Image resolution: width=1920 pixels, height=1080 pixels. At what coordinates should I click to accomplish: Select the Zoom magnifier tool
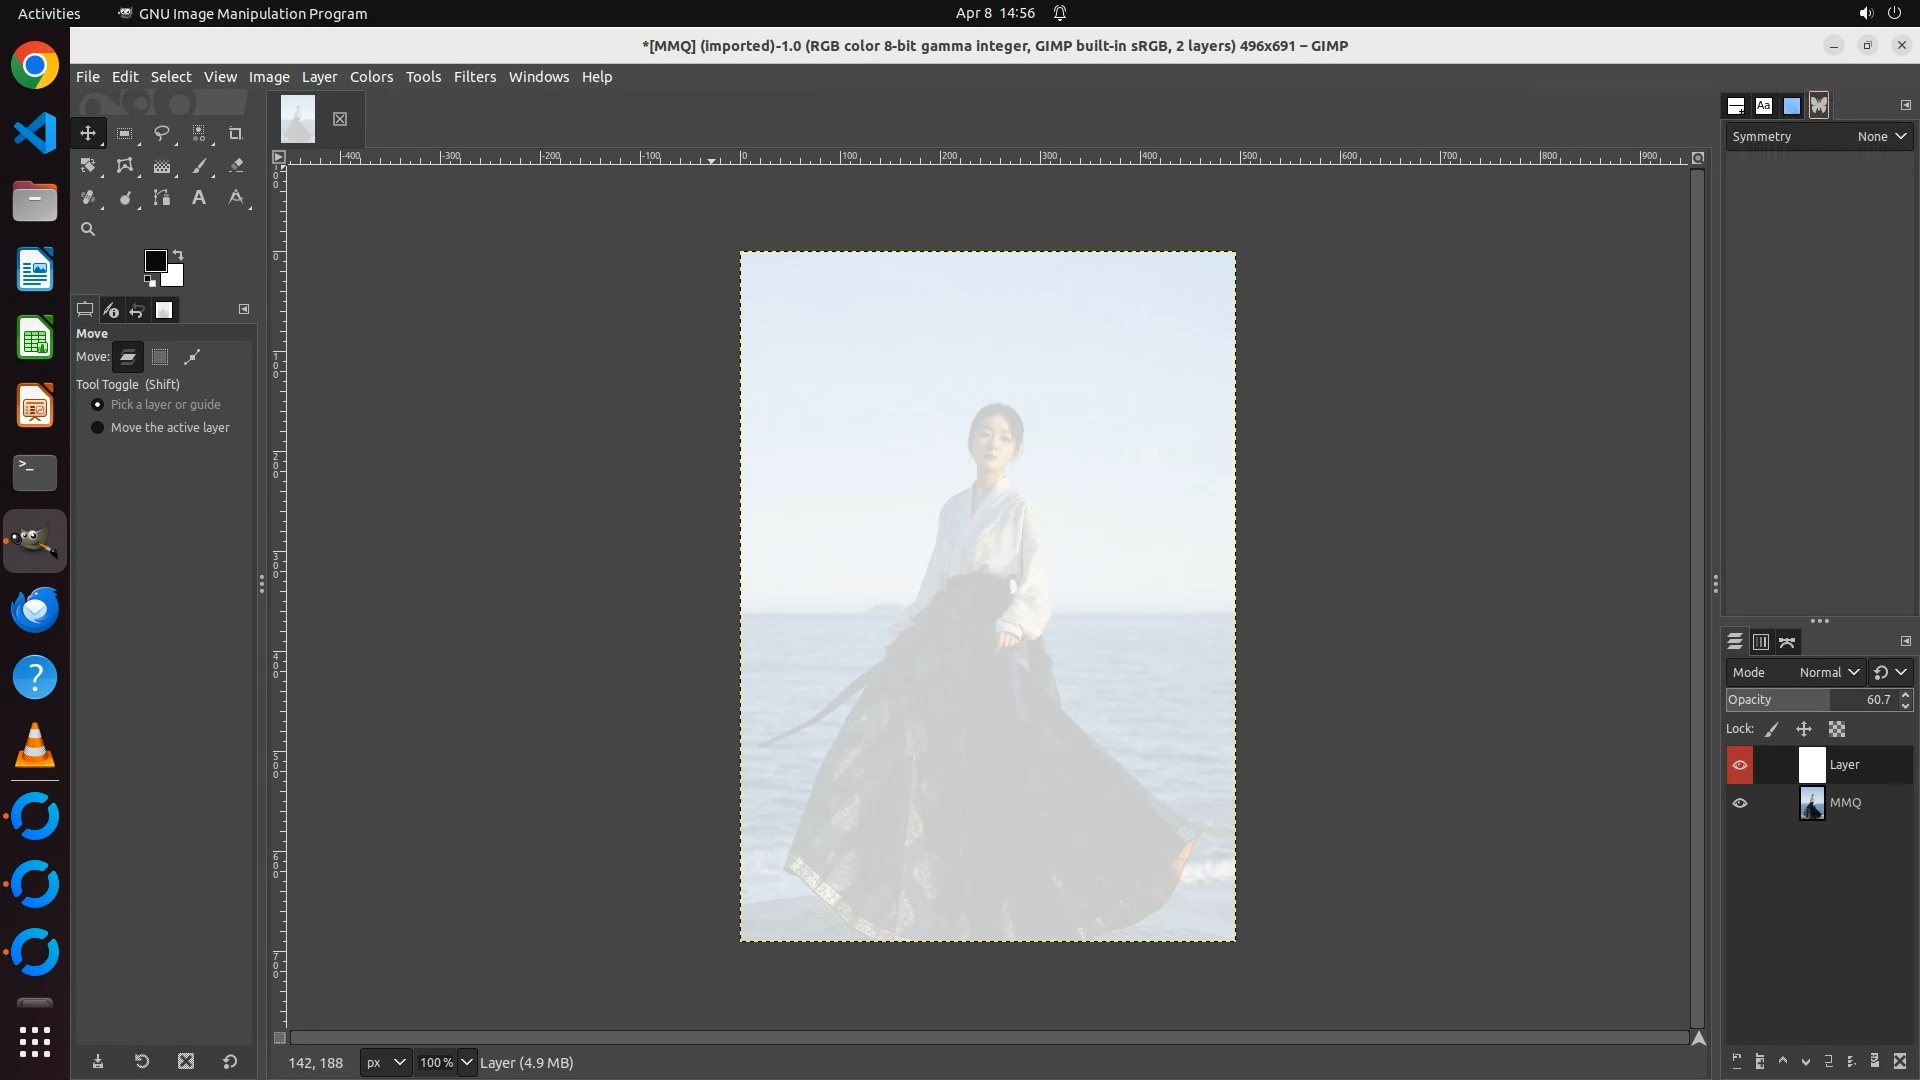pyautogui.click(x=88, y=230)
